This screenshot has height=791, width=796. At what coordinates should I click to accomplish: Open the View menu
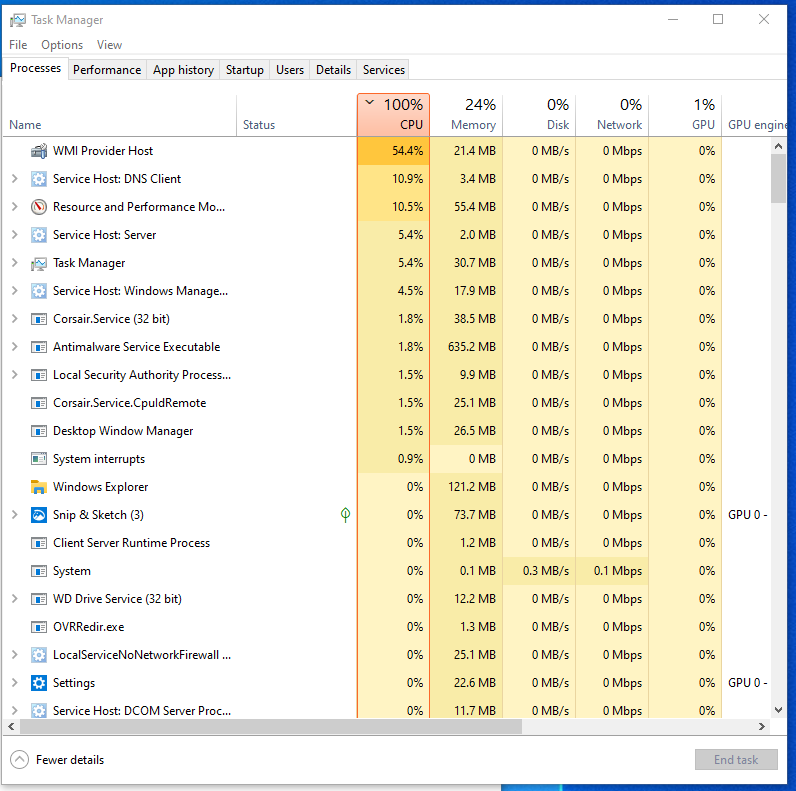(x=109, y=45)
